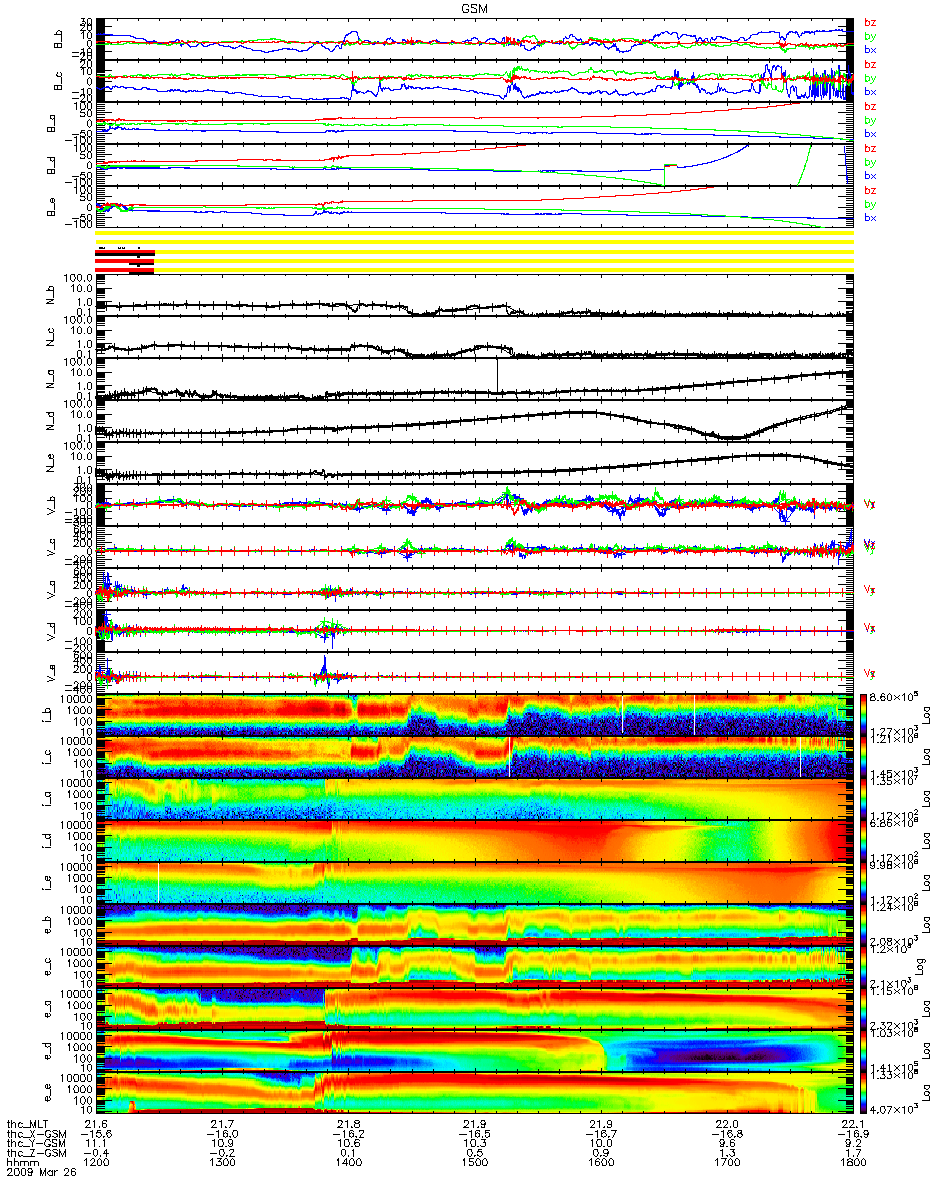Screen dimensions: 930x1200
Task: Click the e_e electron spectrogram color bar
Action: [864, 1091]
